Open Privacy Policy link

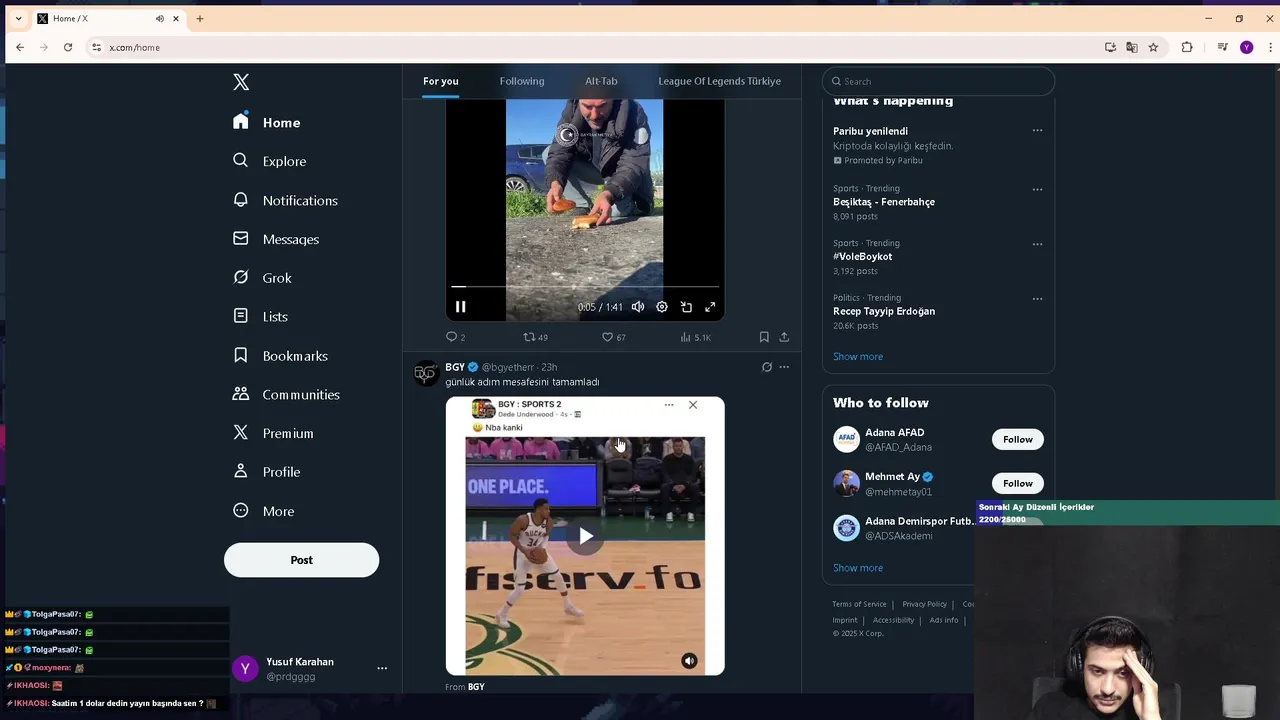click(x=924, y=604)
